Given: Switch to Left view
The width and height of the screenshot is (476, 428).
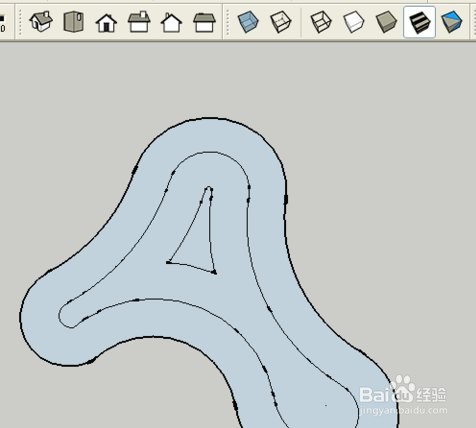Looking at the screenshot, I should [x=204, y=22].
